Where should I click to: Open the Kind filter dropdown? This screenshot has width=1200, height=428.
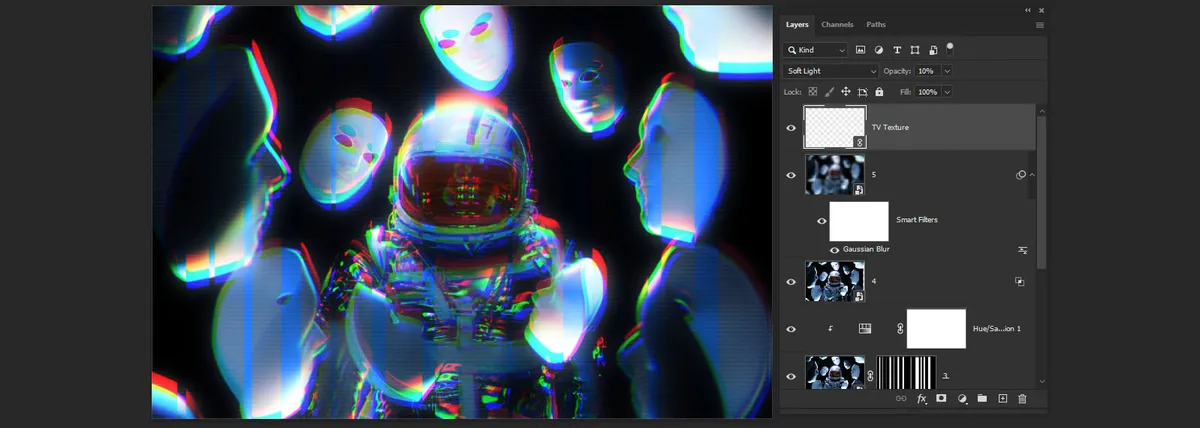(x=816, y=50)
